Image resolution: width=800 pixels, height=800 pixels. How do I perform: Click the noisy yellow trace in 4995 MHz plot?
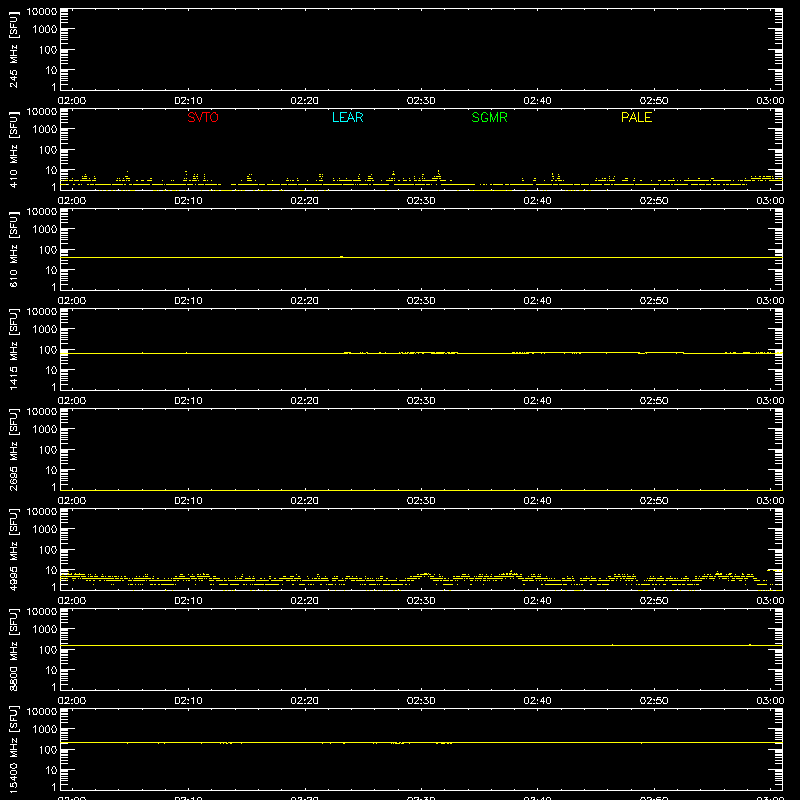coord(421,579)
